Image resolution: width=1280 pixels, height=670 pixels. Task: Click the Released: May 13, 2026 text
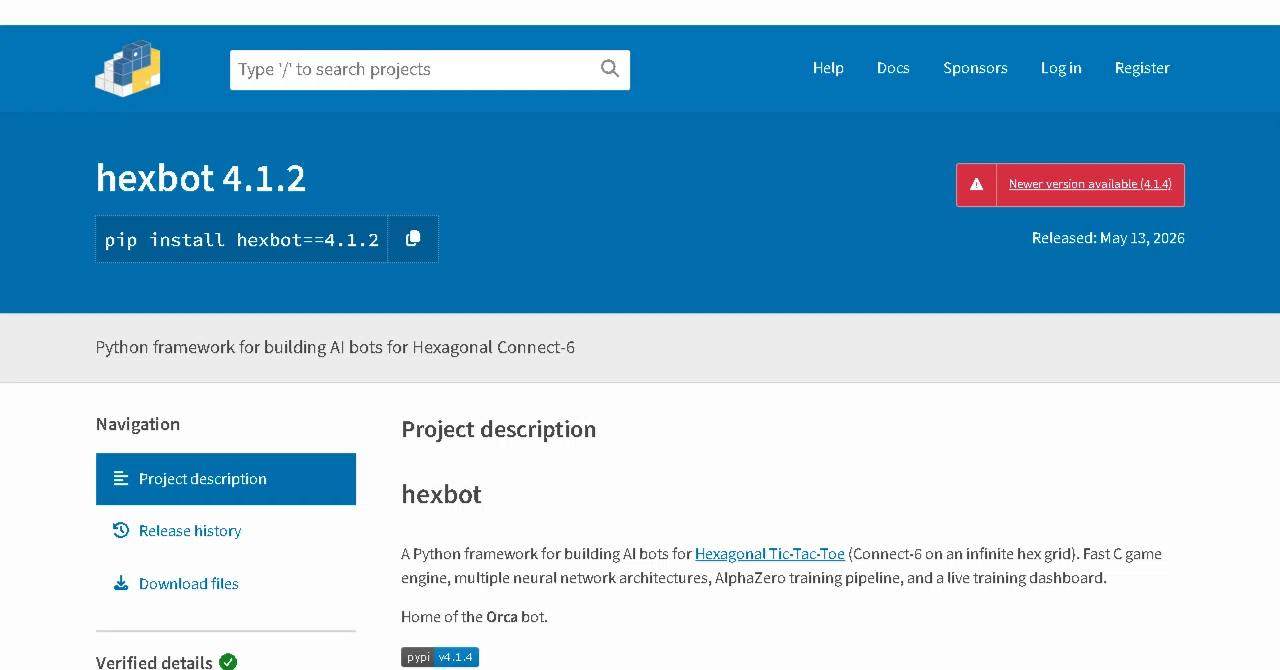[x=1108, y=238]
